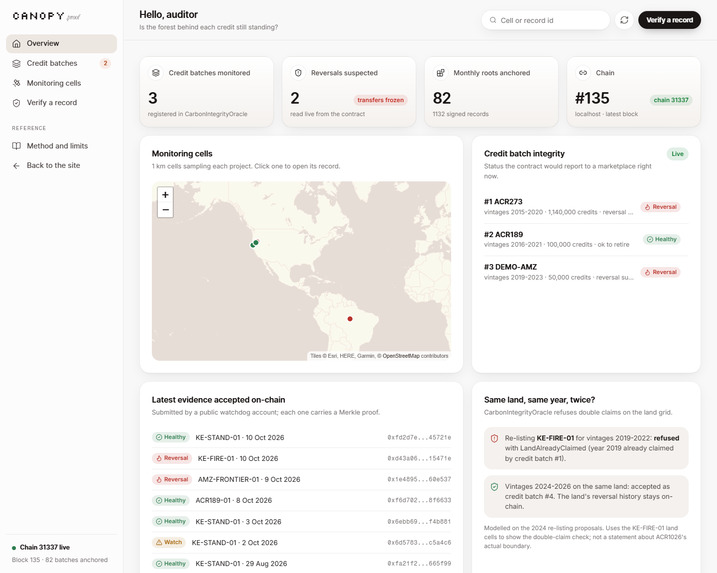Click the Live badge on Credit batch integrity
The height and width of the screenshot is (573, 717).
coord(677,154)
